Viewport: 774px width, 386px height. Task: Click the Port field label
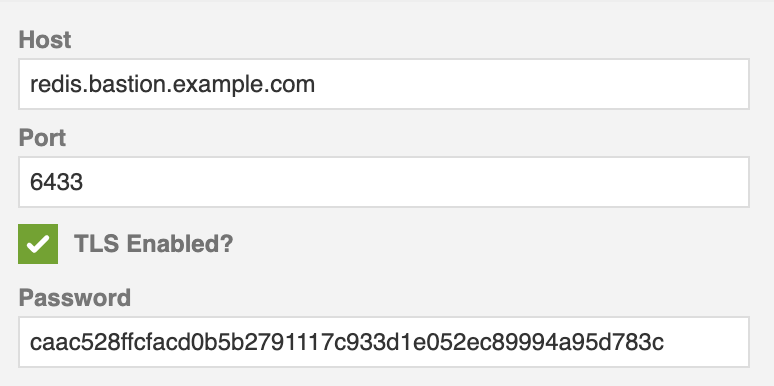[x=42, y=138]
